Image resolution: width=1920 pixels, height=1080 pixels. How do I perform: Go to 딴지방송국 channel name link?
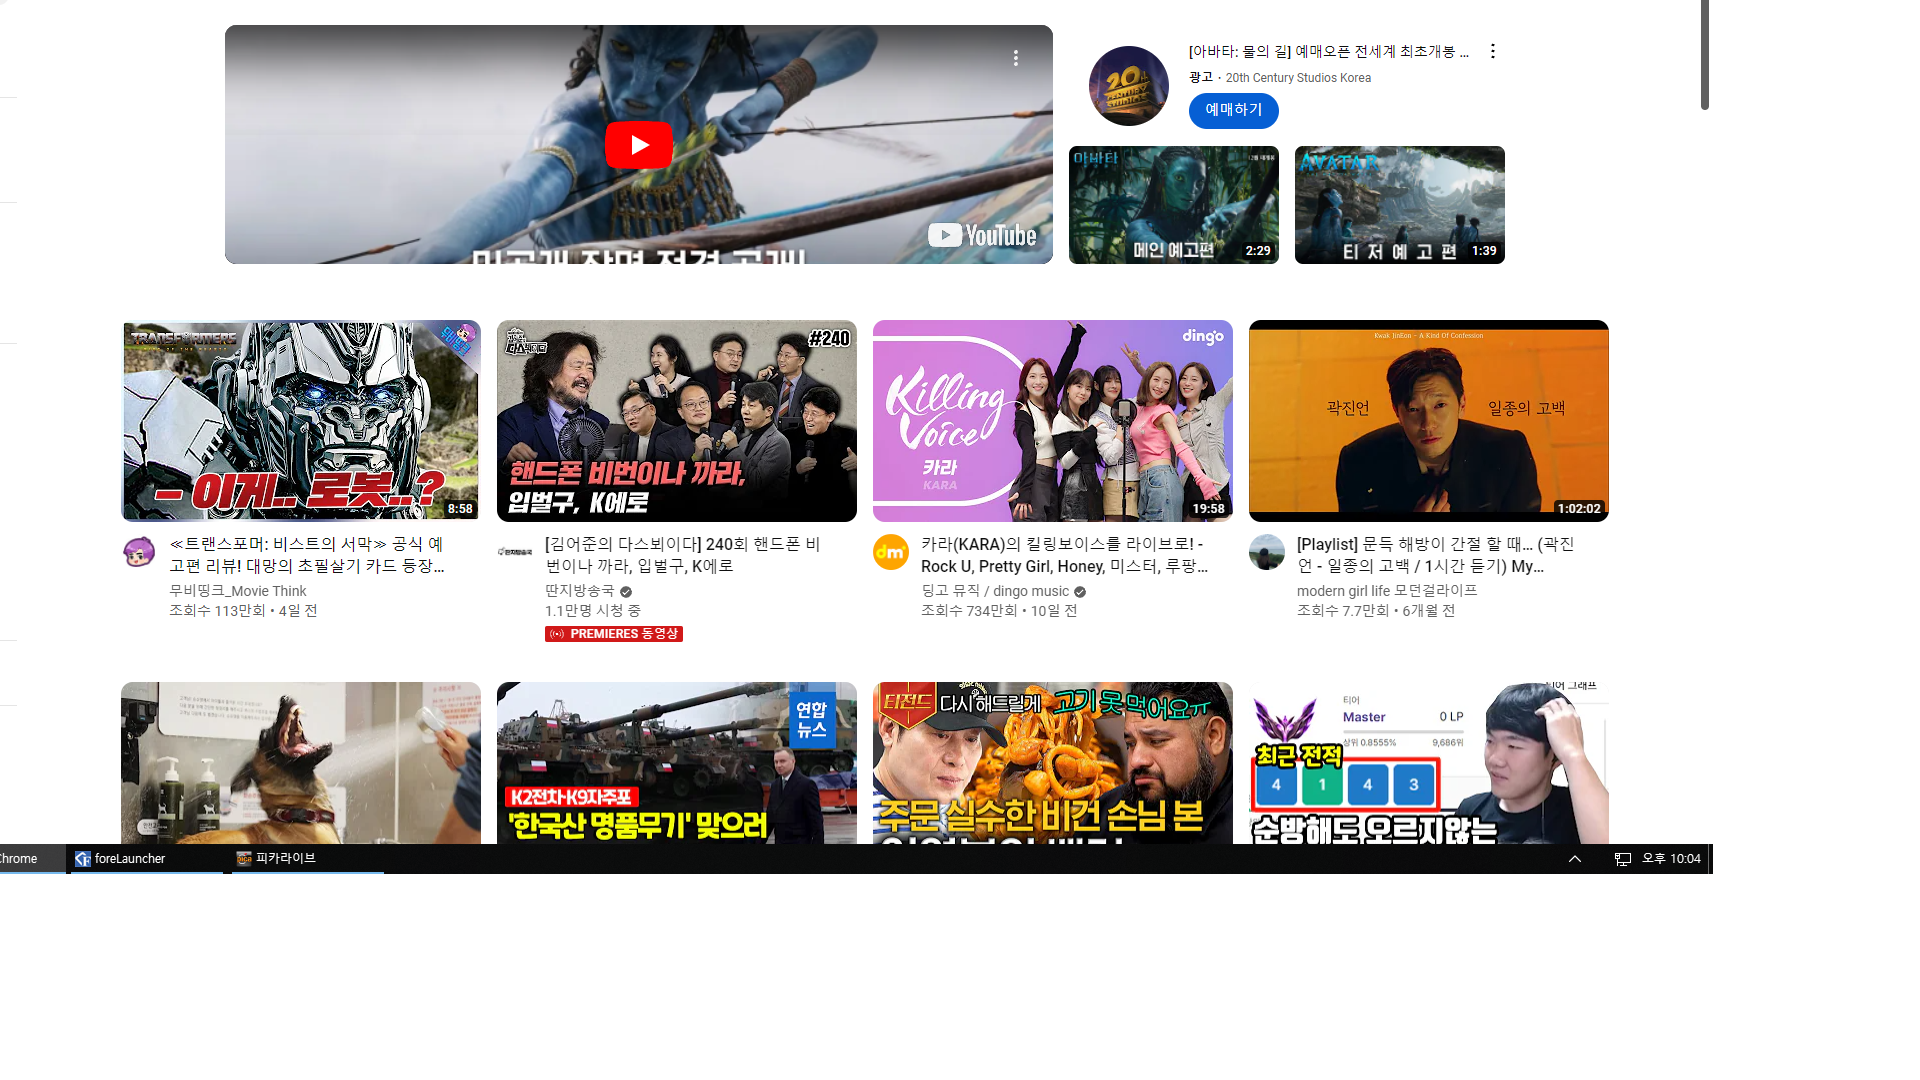(580, 591)
